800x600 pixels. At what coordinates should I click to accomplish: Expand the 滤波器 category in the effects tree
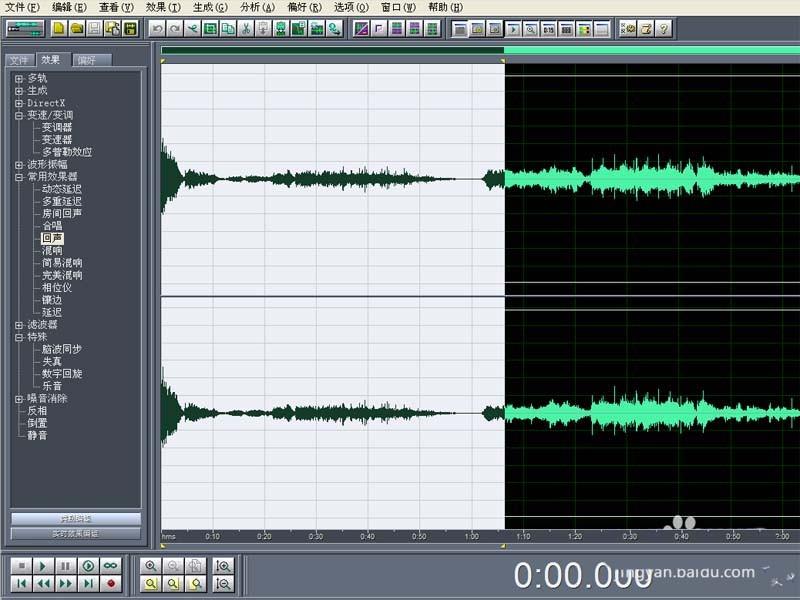click(18, 324)
